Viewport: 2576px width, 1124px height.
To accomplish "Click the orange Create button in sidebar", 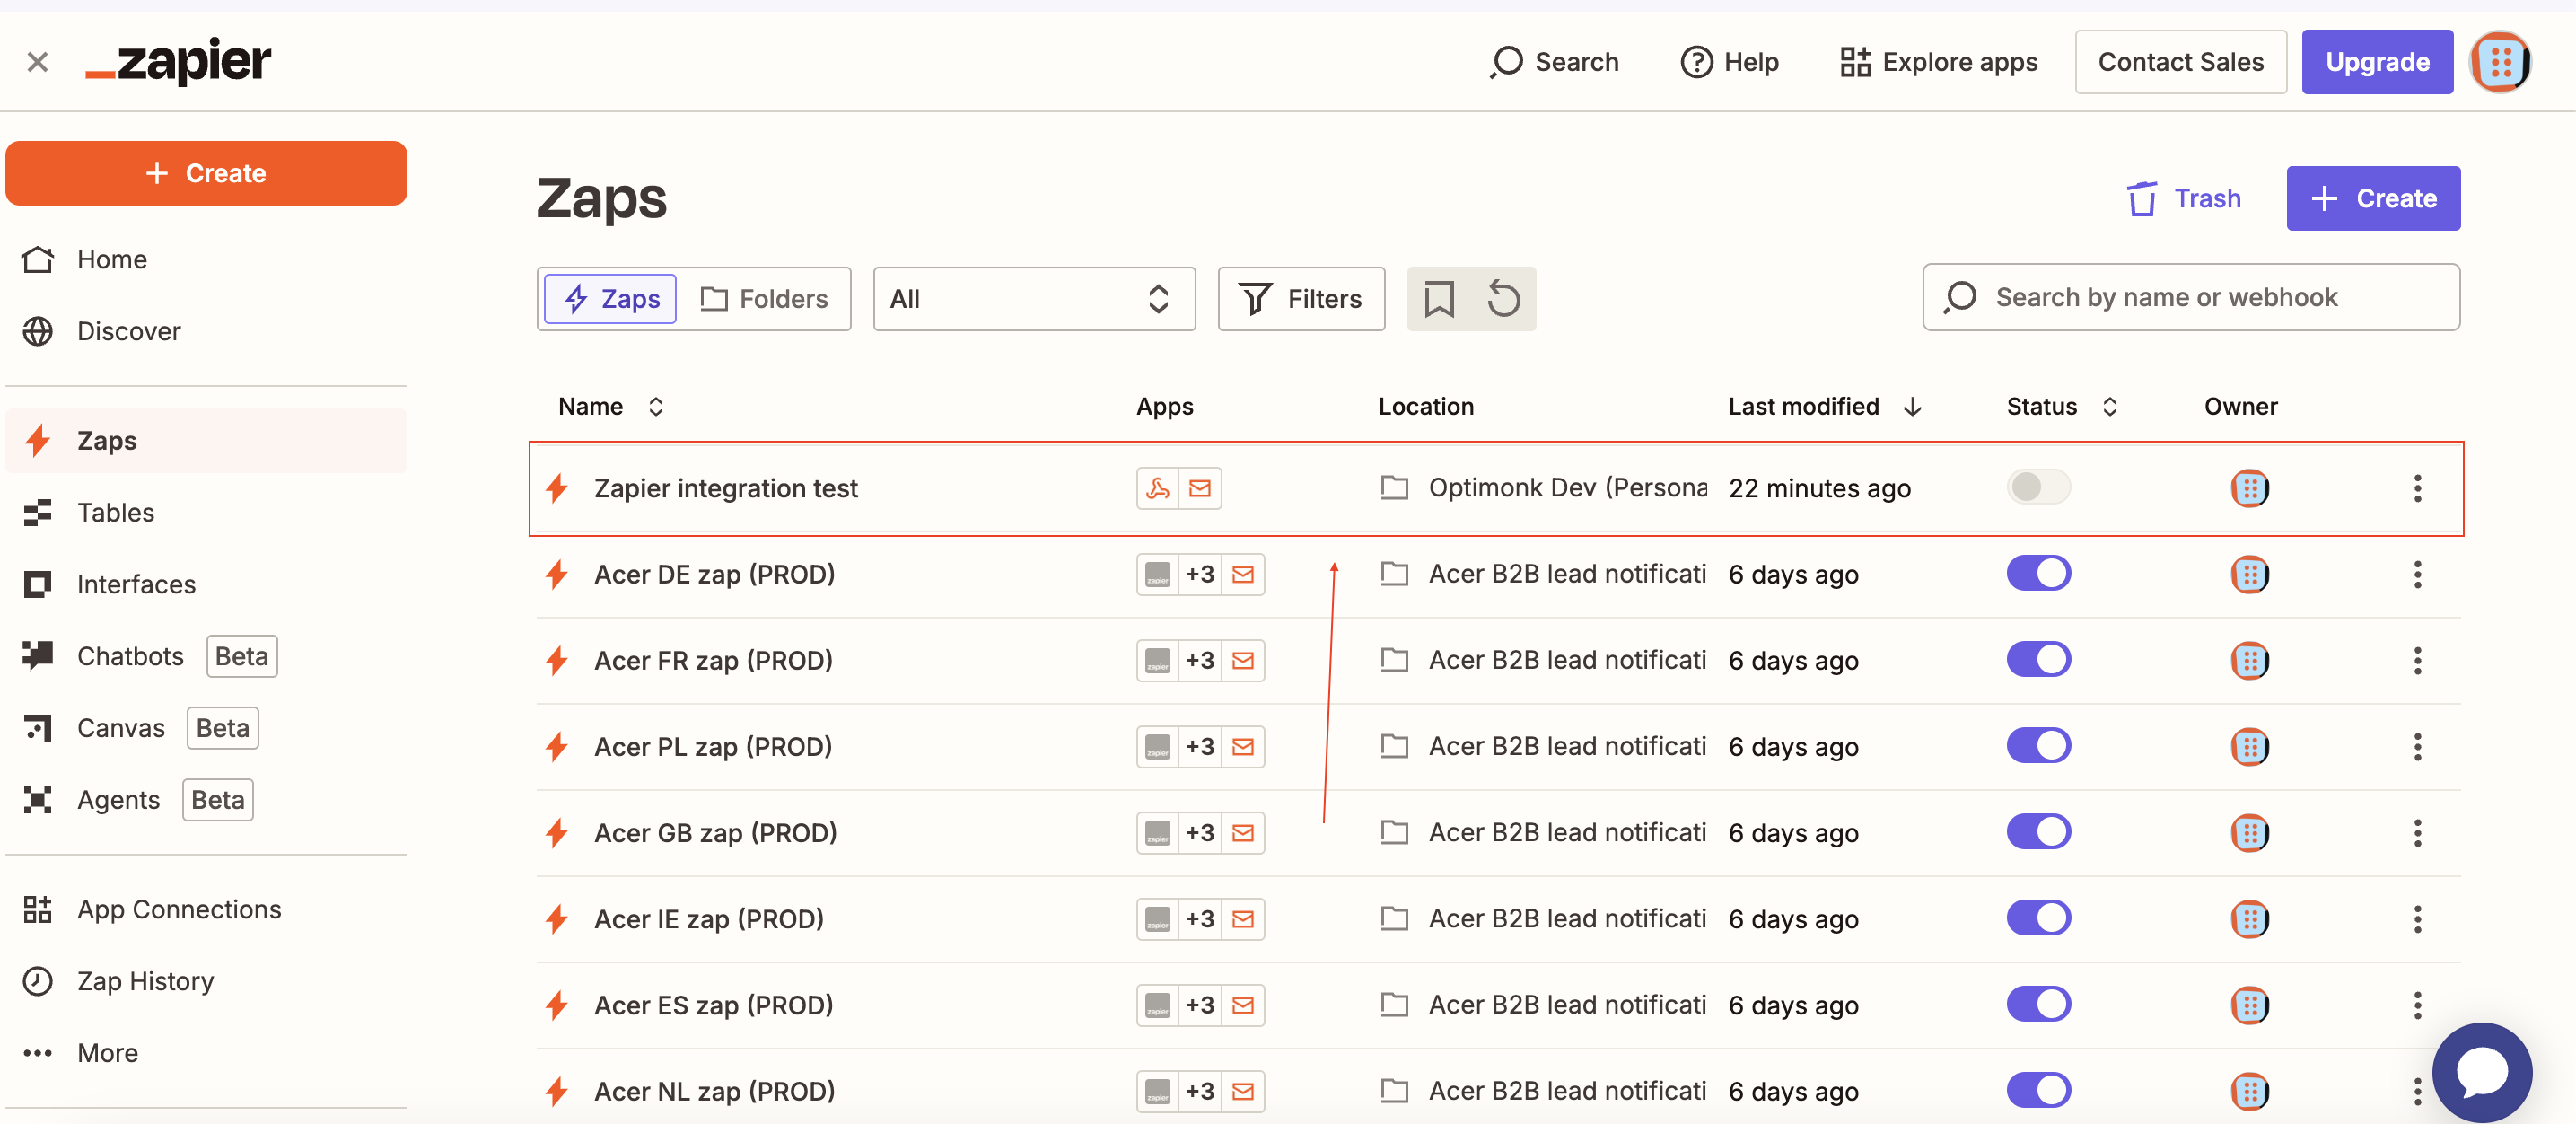I will point(206,173).
